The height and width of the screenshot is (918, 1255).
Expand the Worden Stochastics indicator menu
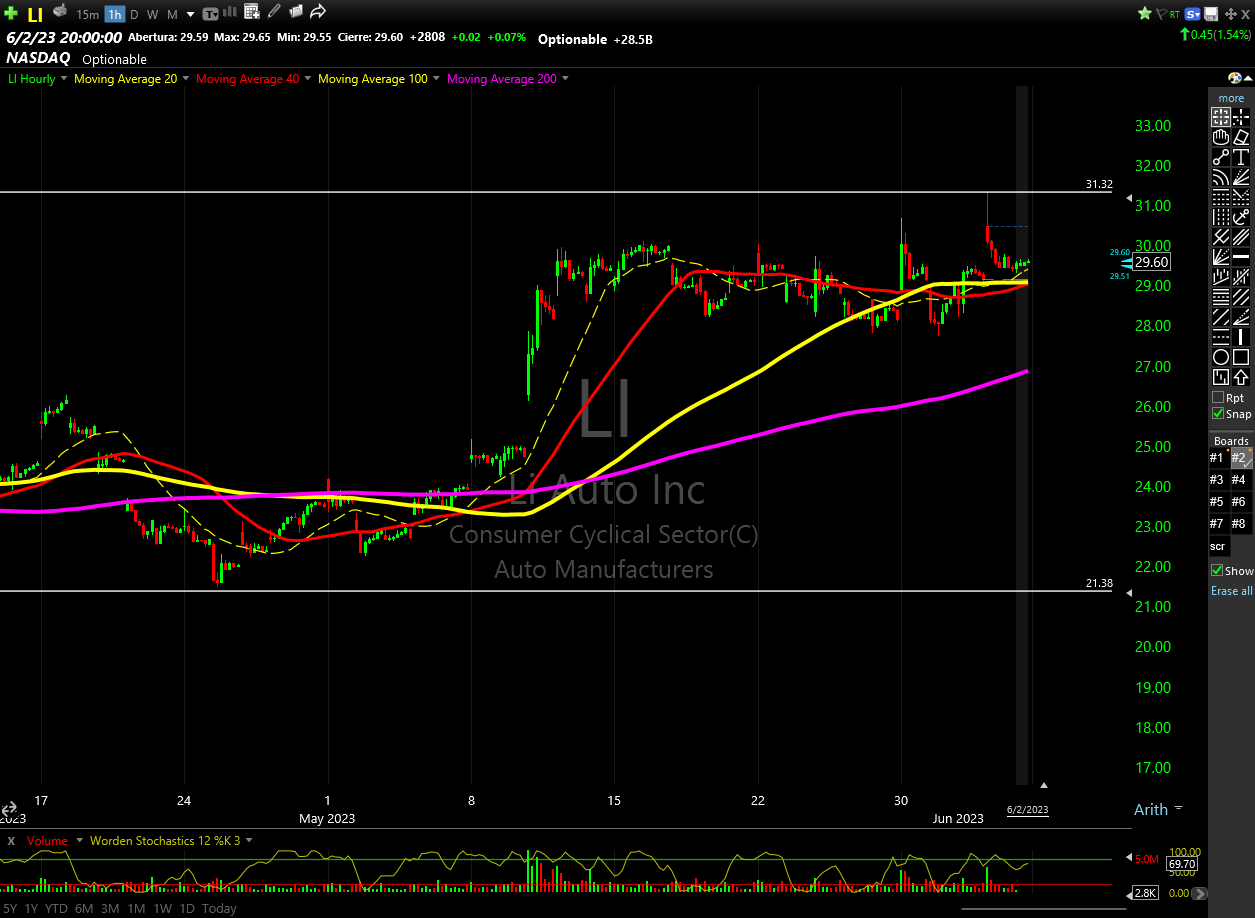(249, 841)
